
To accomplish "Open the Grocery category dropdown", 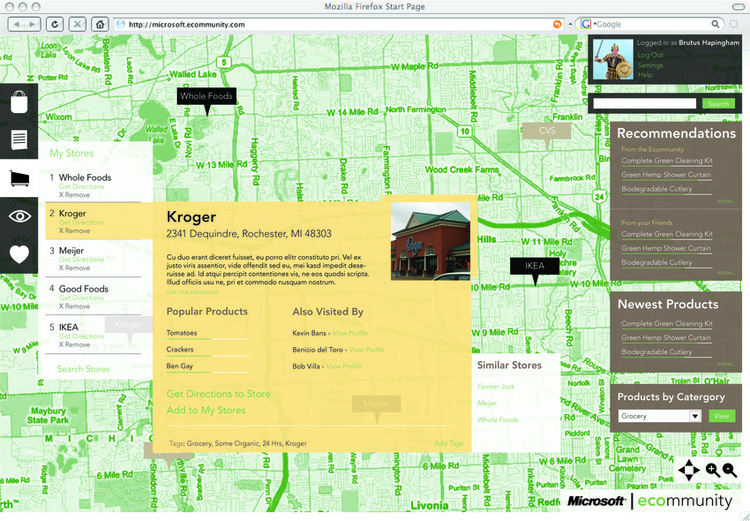I will coord(660,416).
